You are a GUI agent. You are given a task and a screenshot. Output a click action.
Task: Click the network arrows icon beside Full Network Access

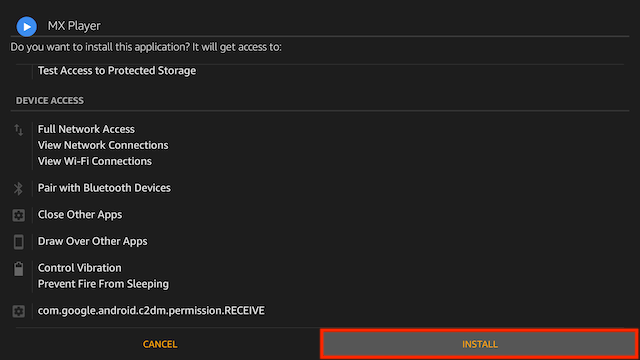19,130
